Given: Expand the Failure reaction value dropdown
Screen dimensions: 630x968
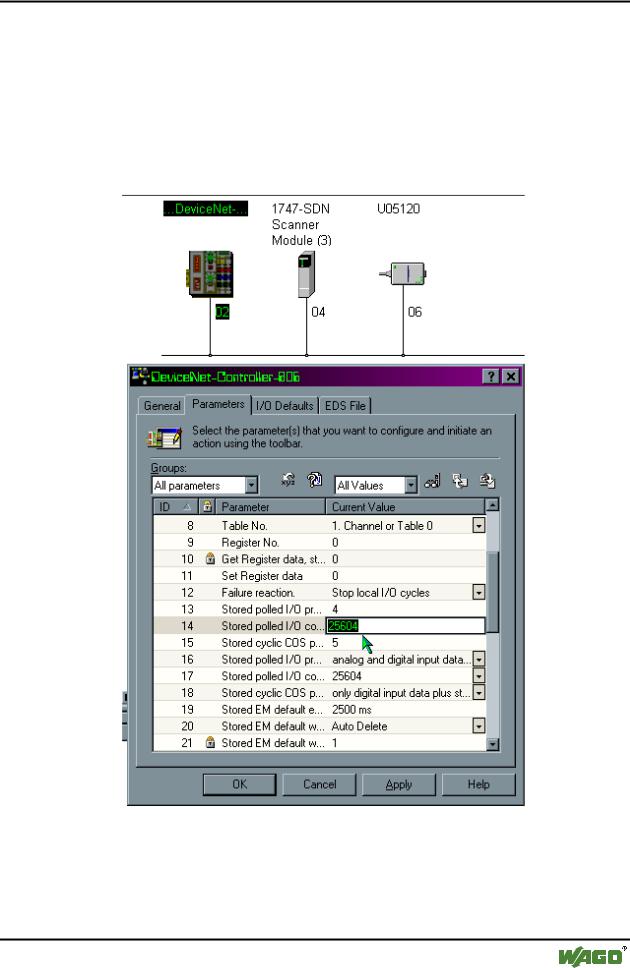Looking at the screenshot, I should pos(479,593).
